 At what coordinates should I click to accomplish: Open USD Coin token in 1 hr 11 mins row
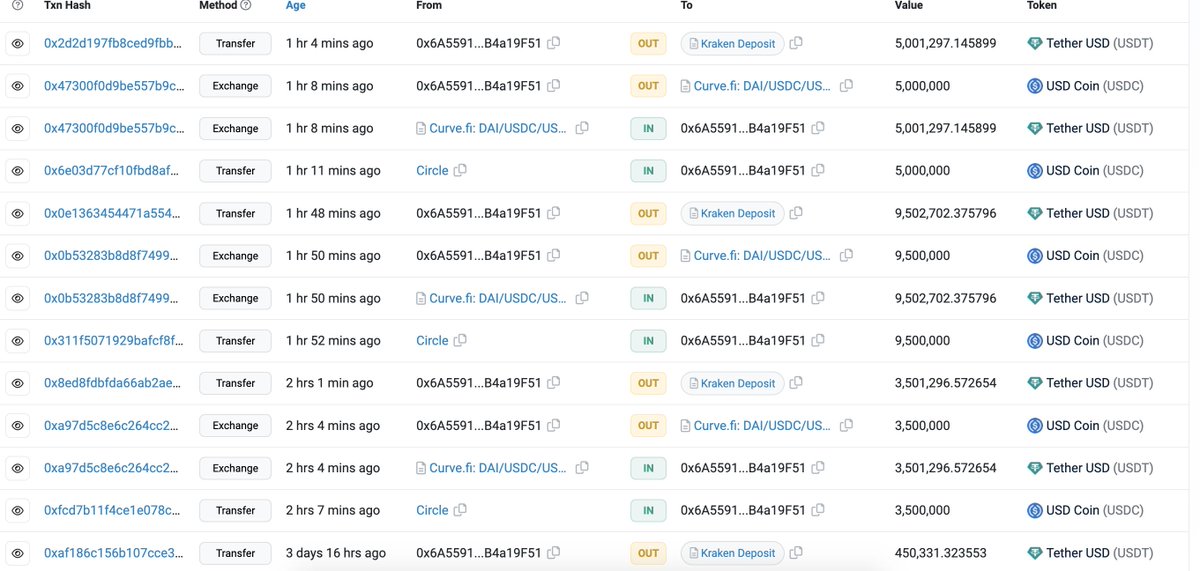coord(1085,171)
